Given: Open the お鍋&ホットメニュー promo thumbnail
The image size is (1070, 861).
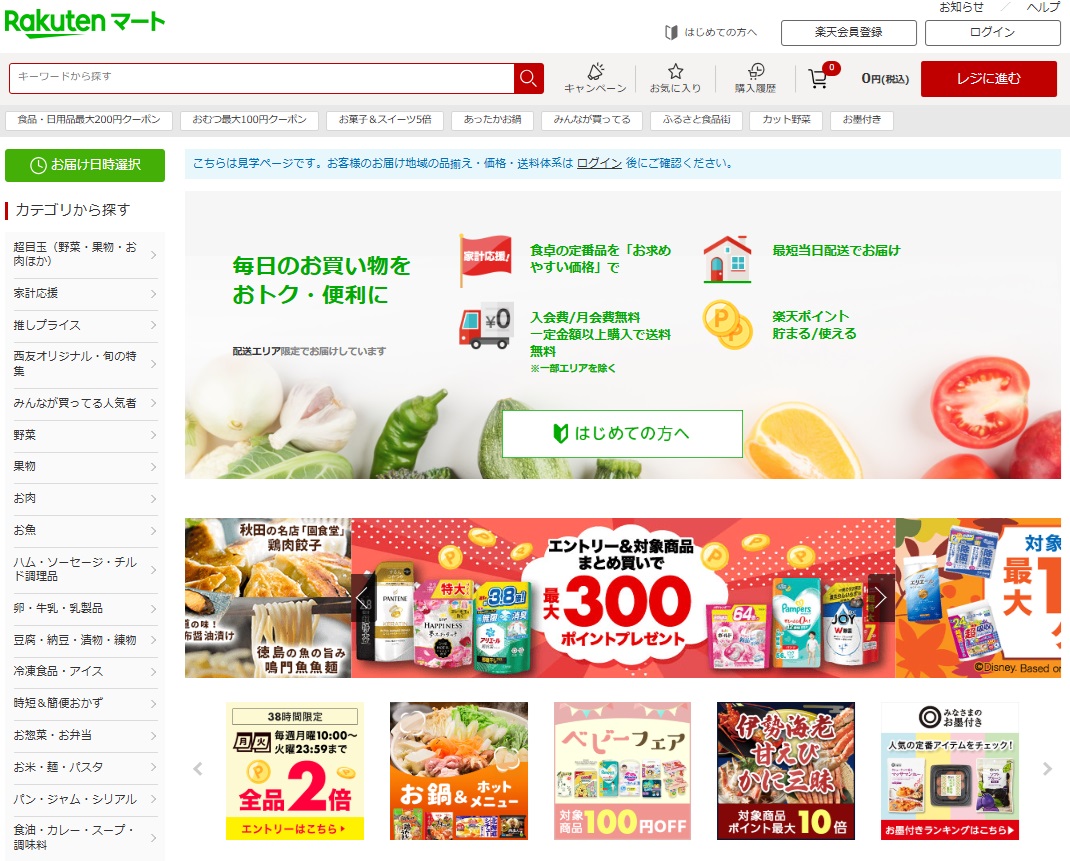Looking at the screenshot, I should coord(459,770).
